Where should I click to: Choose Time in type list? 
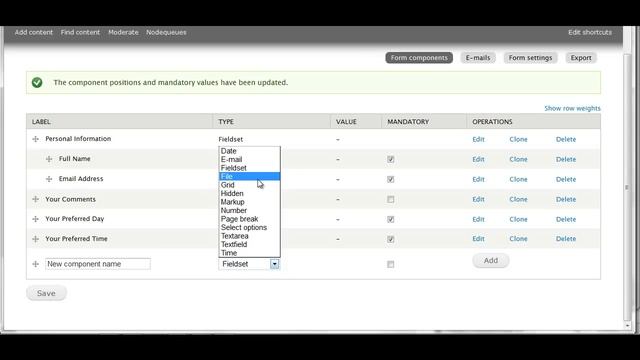249,253
